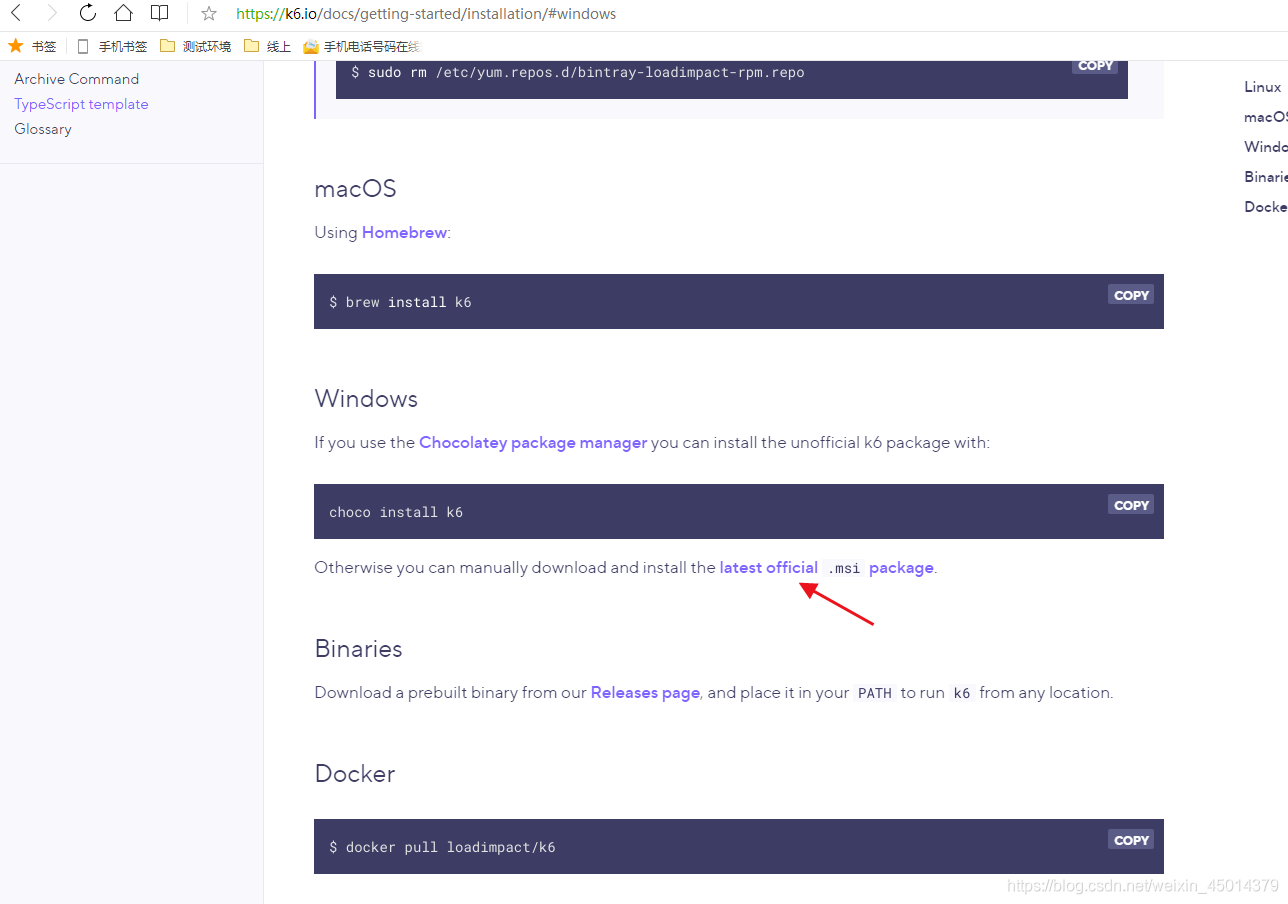Click the browser back arrow
The height and width of the screenshot is (904, 1288).
tap(16, 13)
